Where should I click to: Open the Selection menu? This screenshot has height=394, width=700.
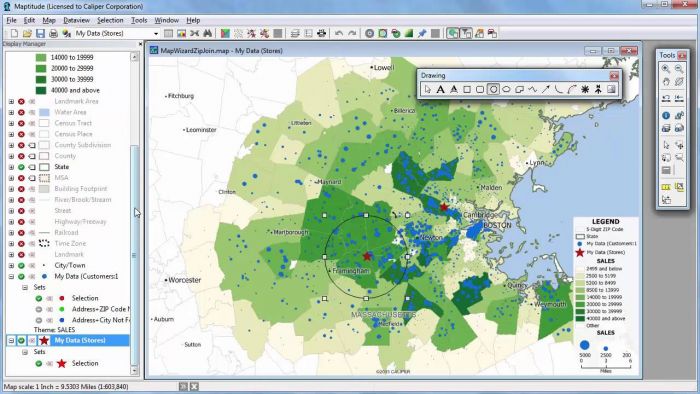click(110, 21)
